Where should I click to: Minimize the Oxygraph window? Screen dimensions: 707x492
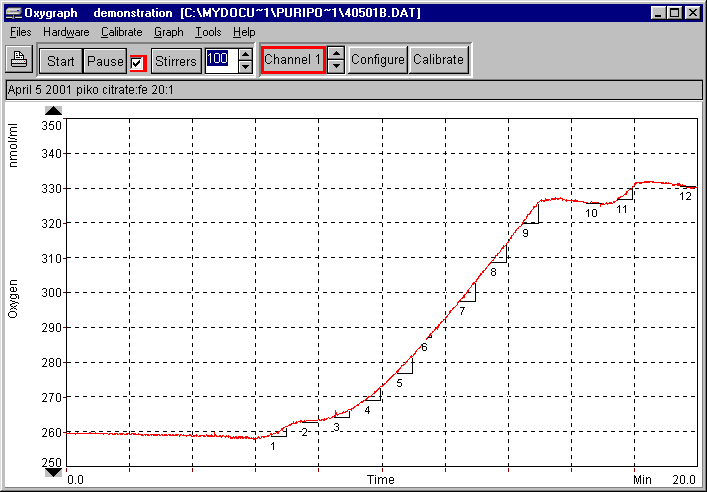click(659, 13)
